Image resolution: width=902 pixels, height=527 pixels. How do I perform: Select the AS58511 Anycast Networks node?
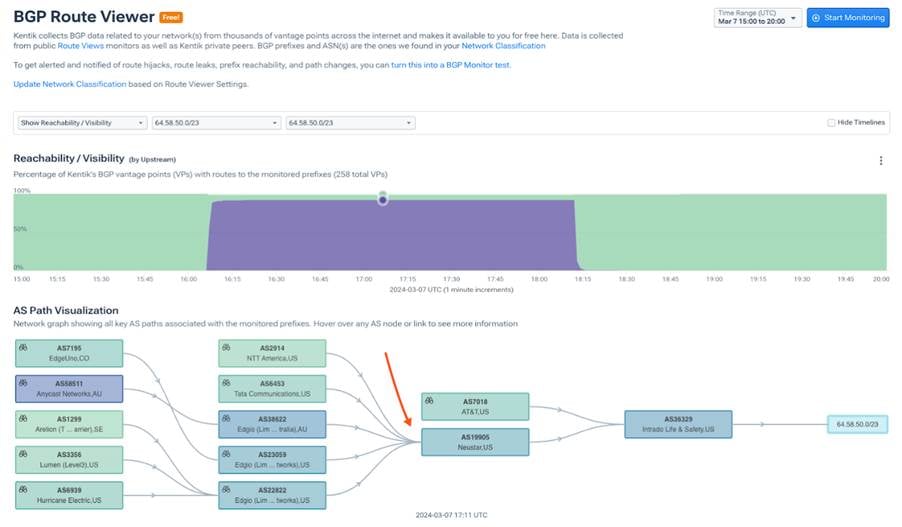point(69,388)
